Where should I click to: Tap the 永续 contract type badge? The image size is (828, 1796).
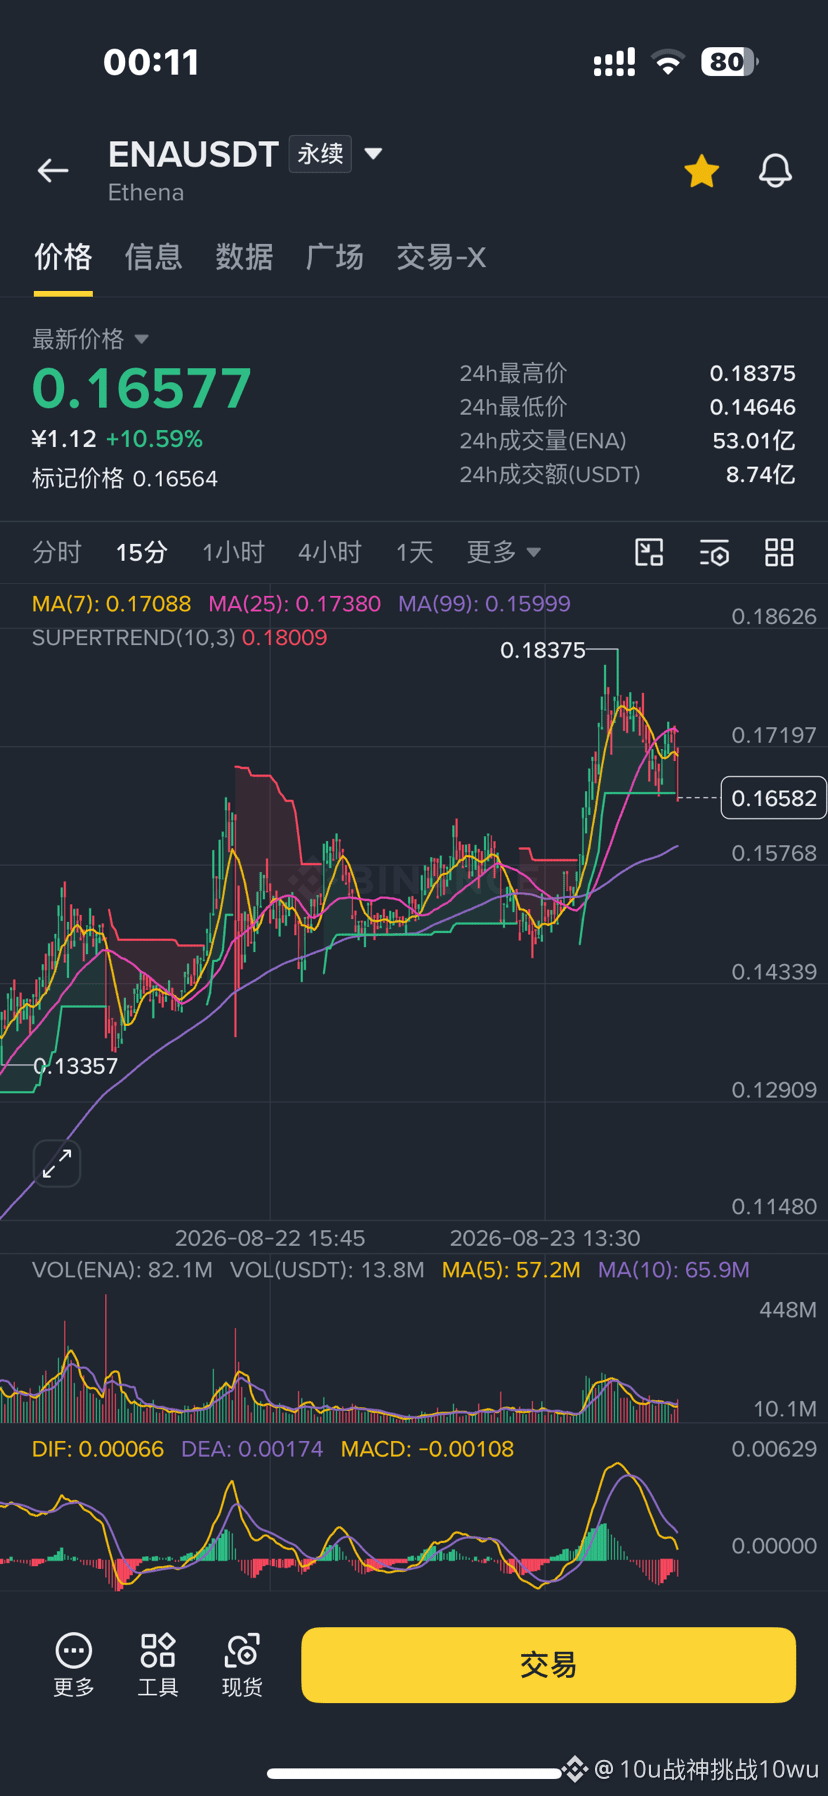pos(320,154)
